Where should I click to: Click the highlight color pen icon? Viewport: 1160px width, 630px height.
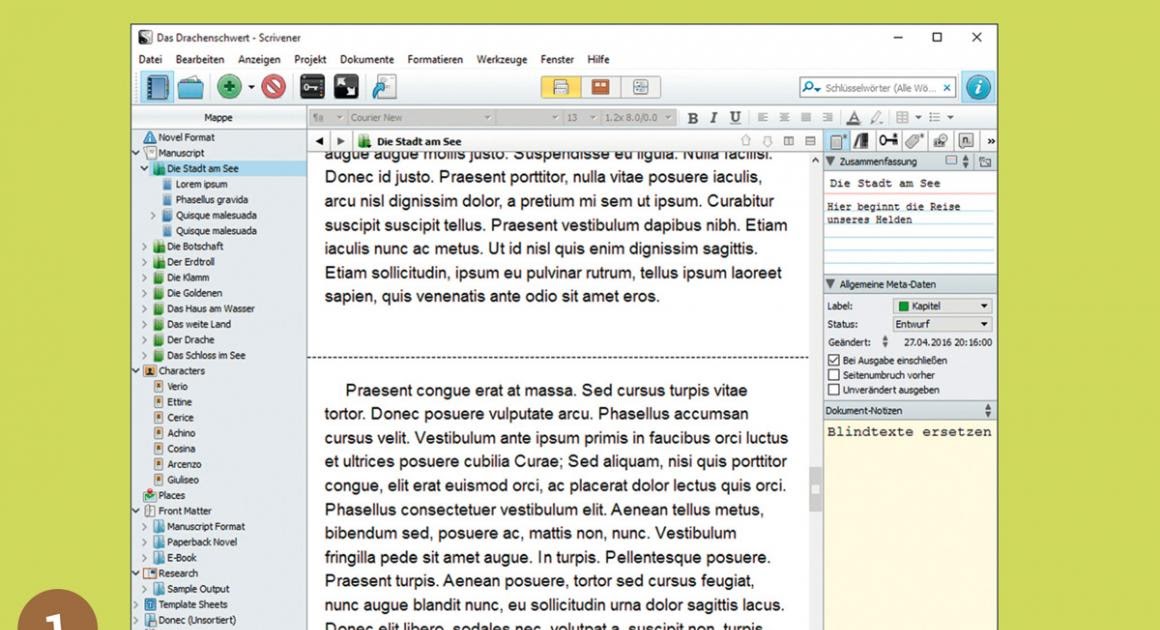877,118
